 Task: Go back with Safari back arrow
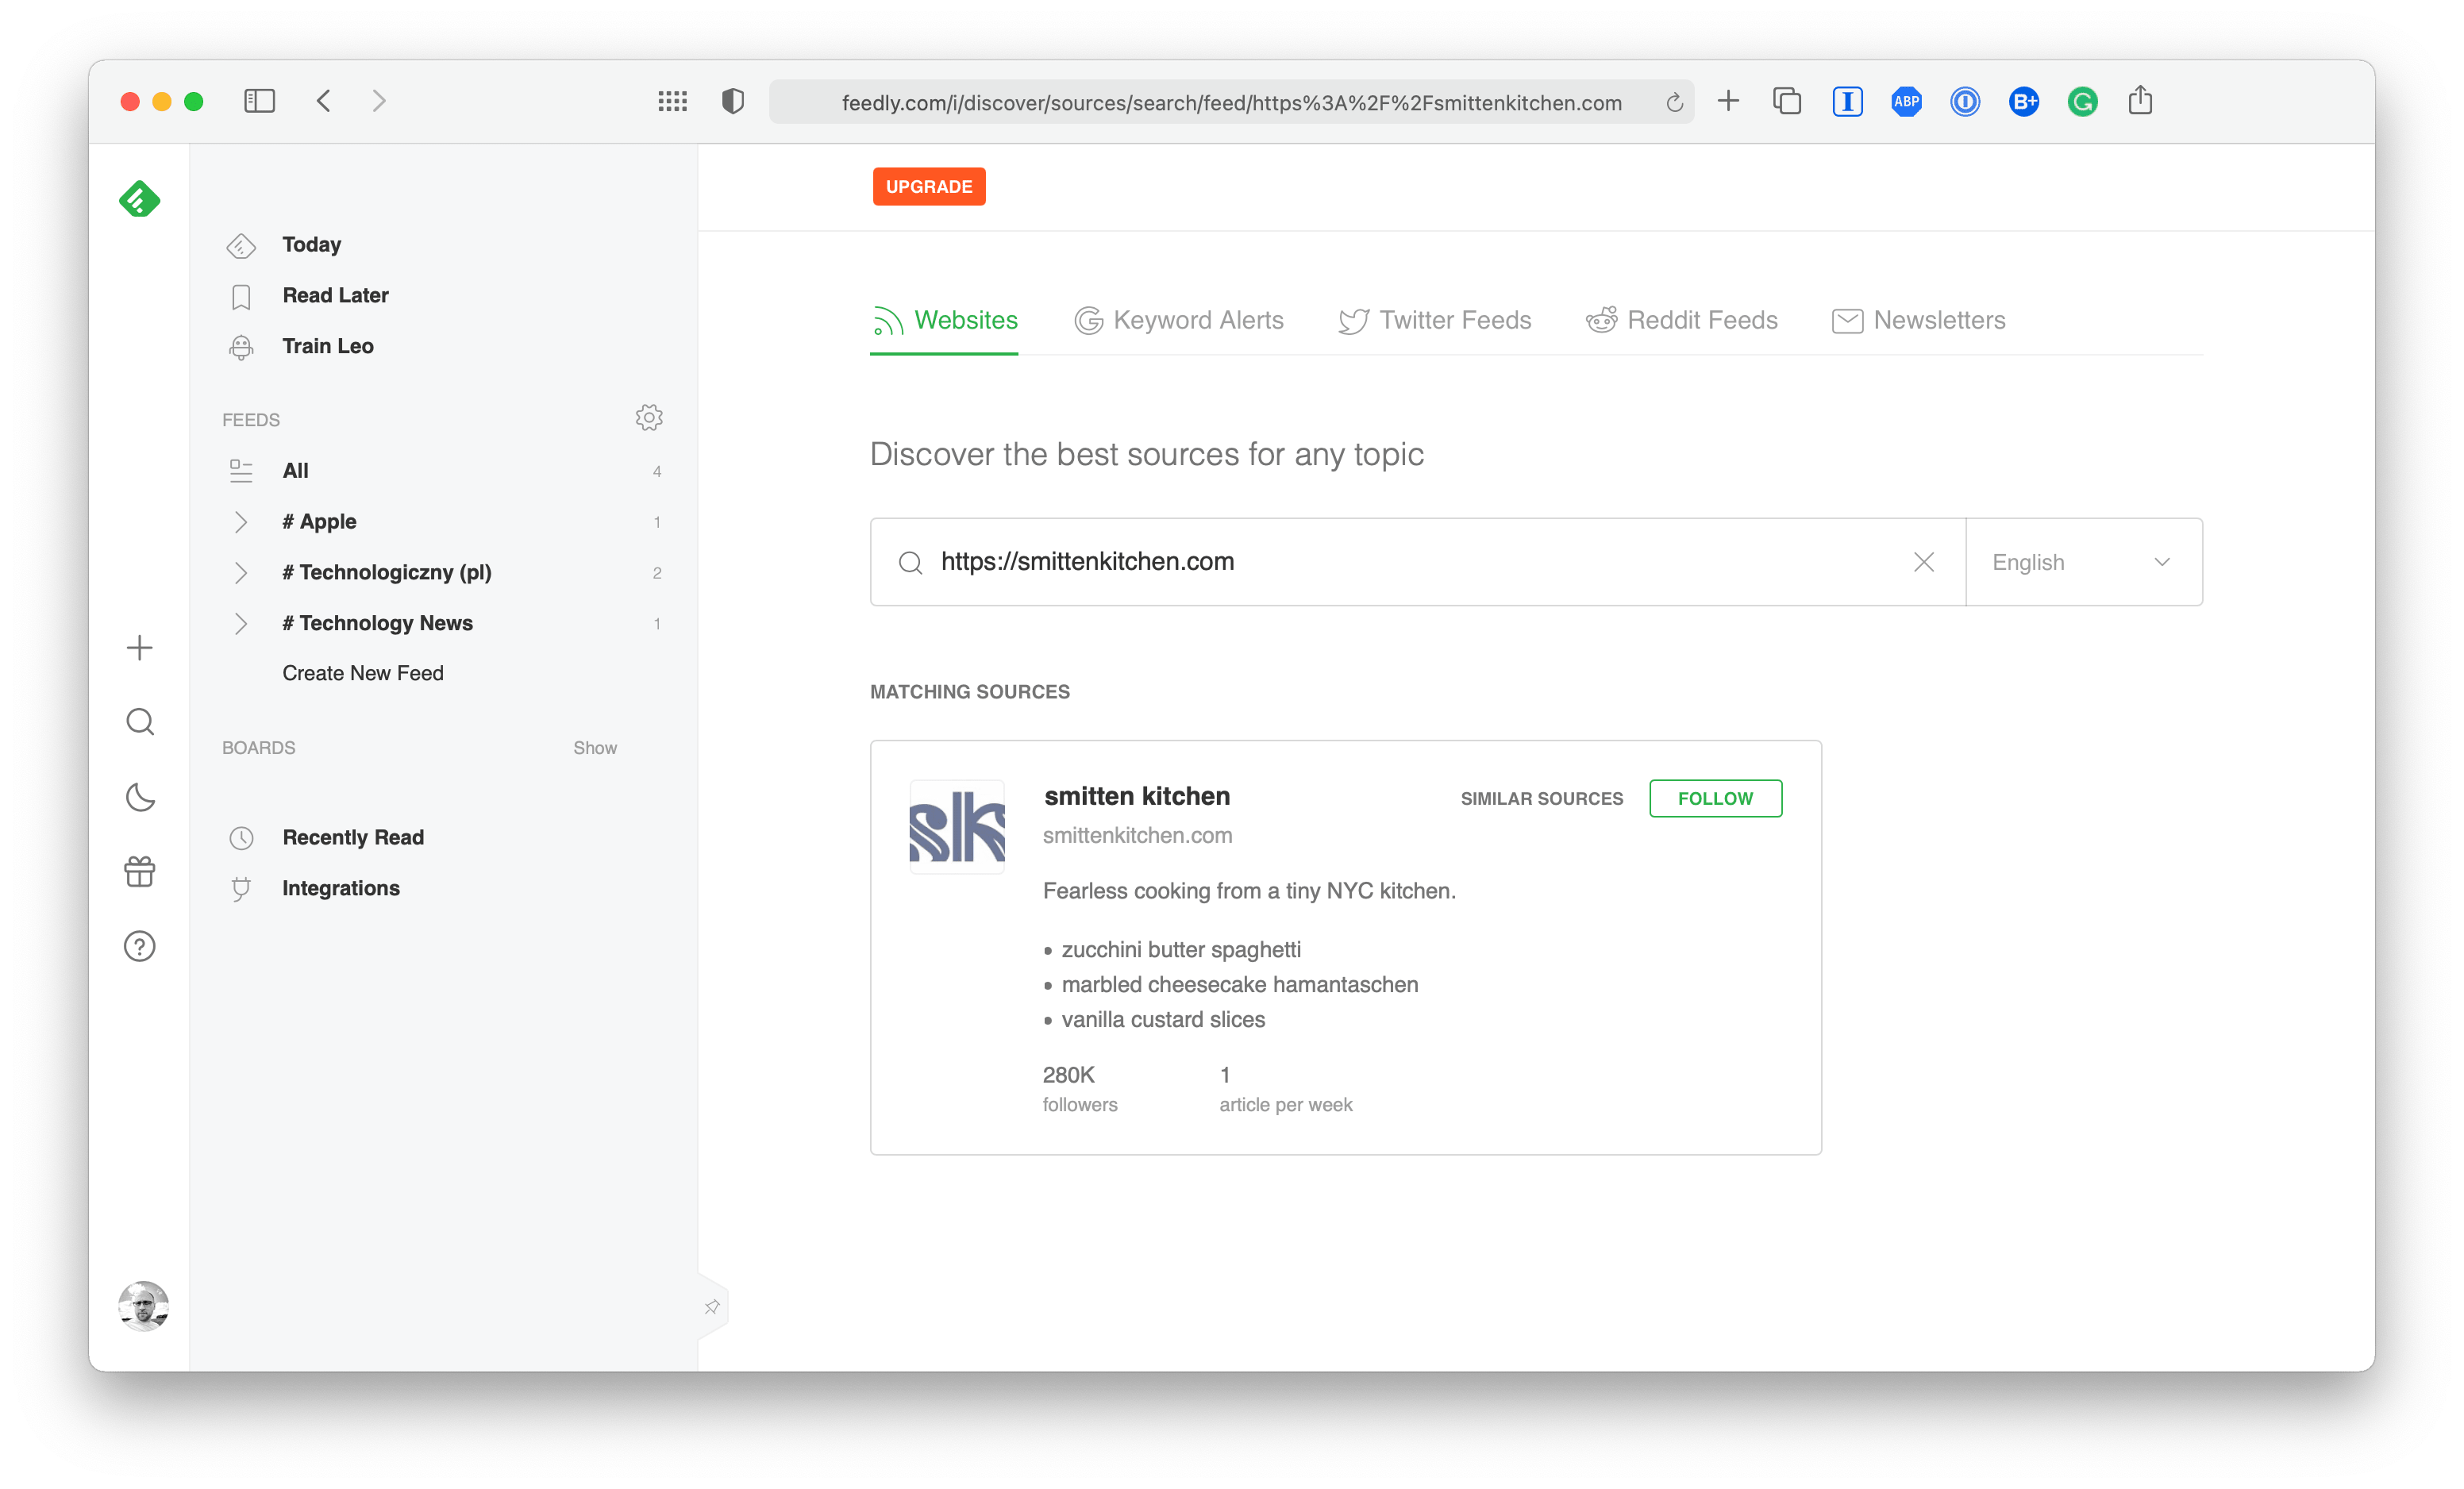click(323, 101)
